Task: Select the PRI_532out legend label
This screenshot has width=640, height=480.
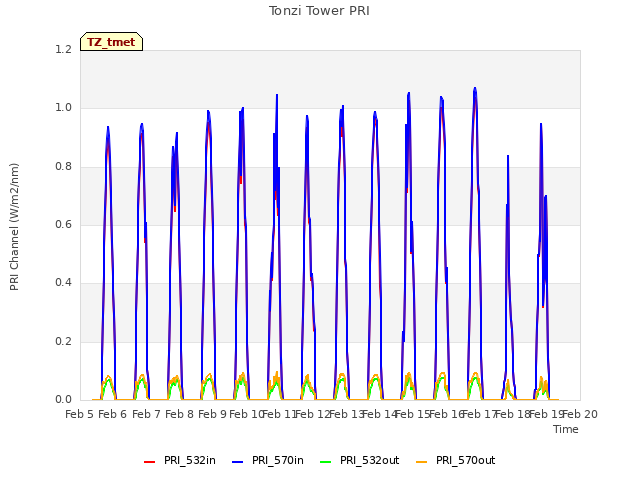Action: pyautogui.click(x=369, y=460)
